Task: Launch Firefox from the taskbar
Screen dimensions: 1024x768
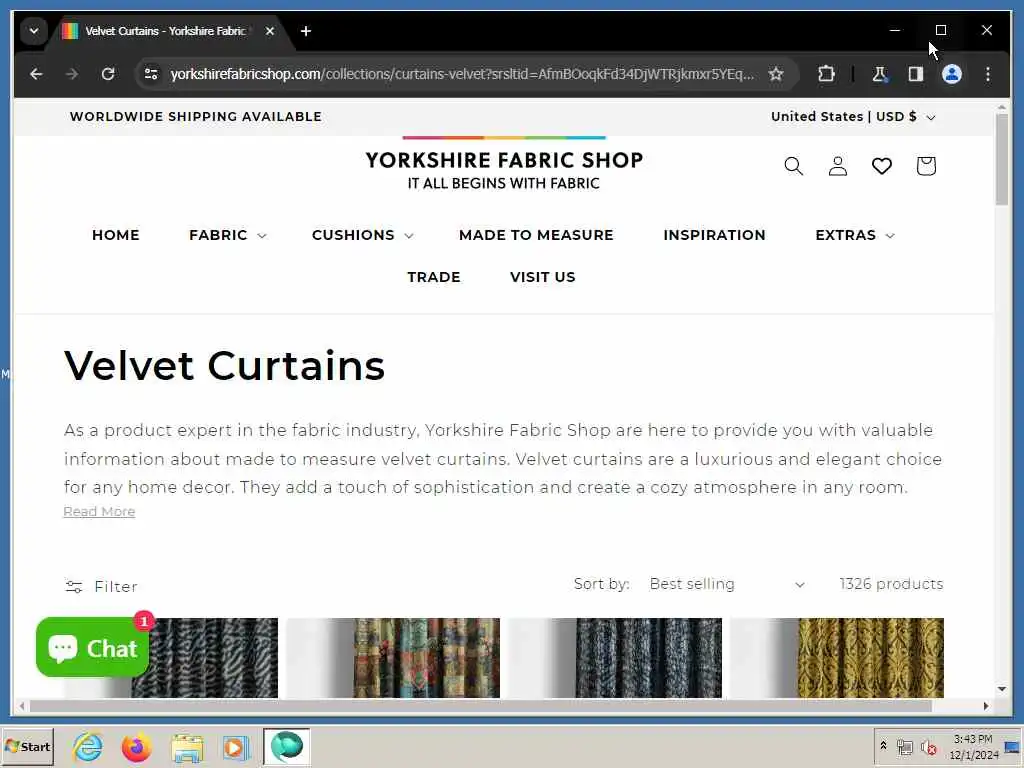Action: tap(136, 746)
